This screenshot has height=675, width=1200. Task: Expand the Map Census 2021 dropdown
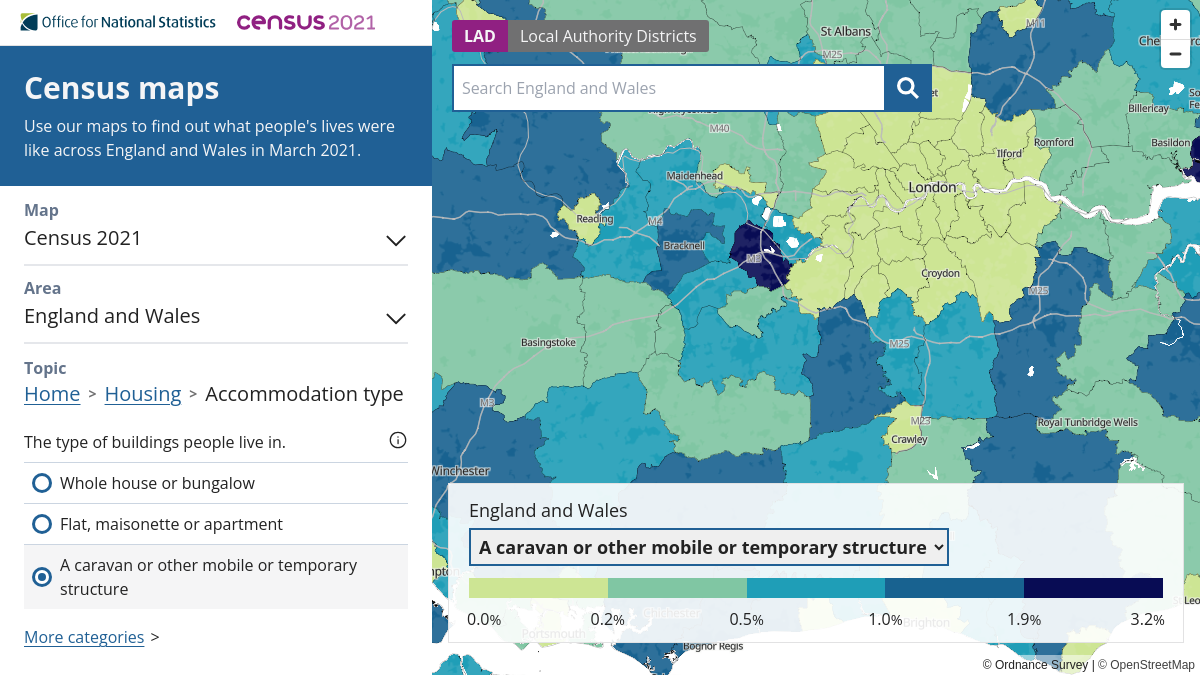(216, 238)
